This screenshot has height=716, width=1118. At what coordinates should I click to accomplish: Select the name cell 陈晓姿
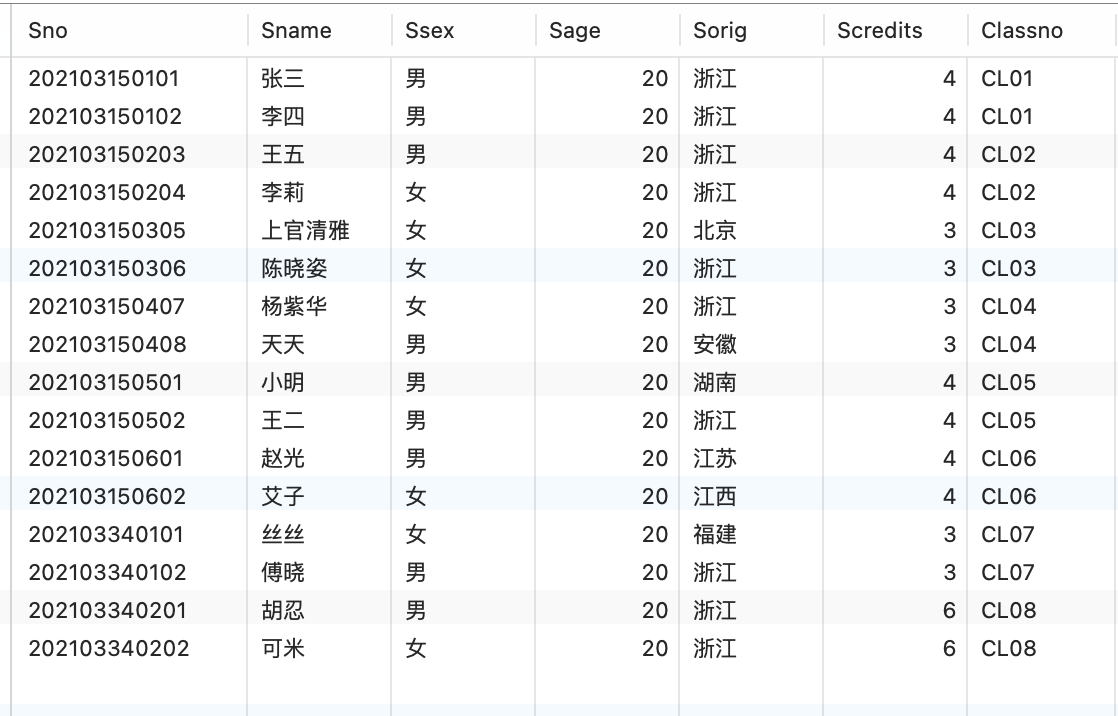coord(294,269)
